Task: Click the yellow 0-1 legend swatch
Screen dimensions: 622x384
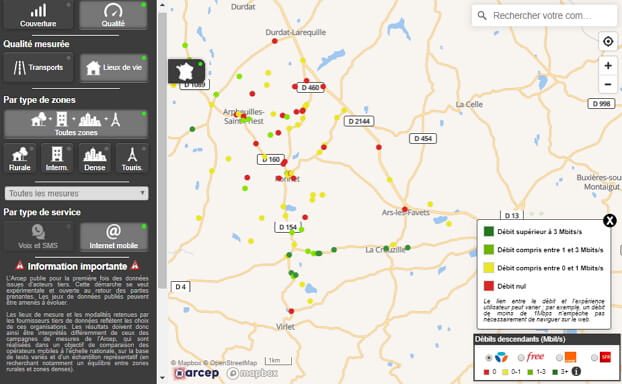Action: [x=505, y=372]
